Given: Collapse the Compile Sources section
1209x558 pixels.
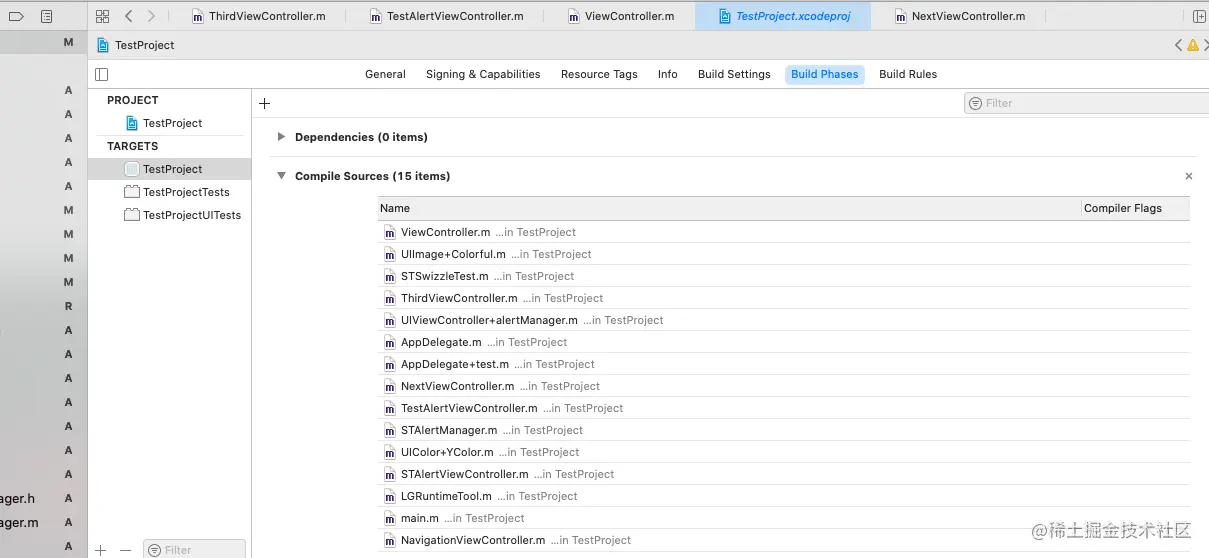Looking at the screenshot, I should 281,176.
